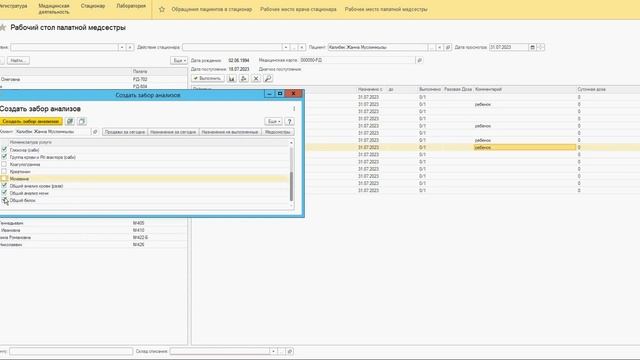Click the help question mark button in the dialog
640x360 pixels.
(289, 121)
